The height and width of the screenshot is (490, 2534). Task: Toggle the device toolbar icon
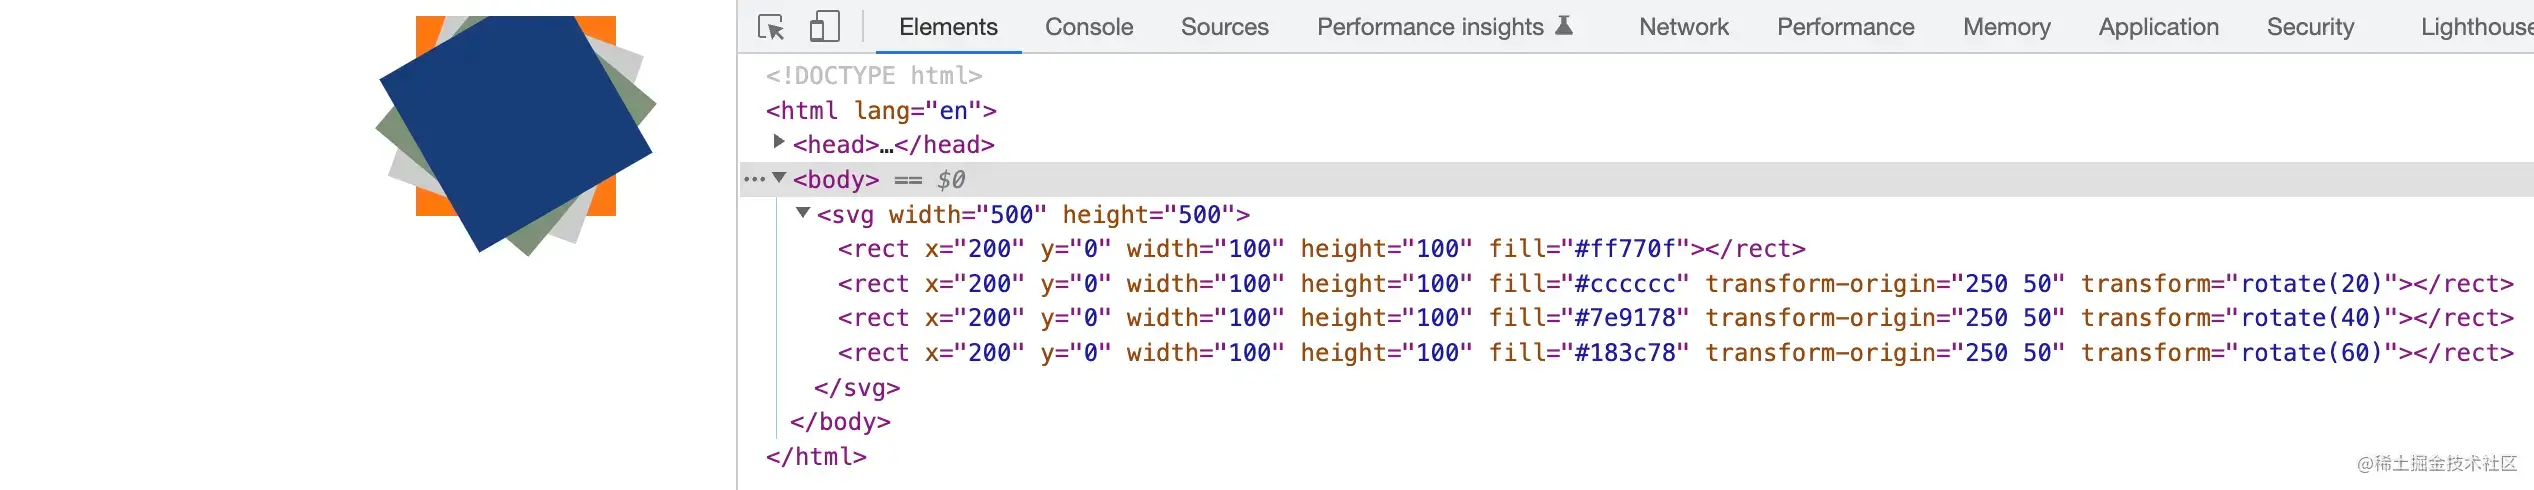tap(823, 27)
